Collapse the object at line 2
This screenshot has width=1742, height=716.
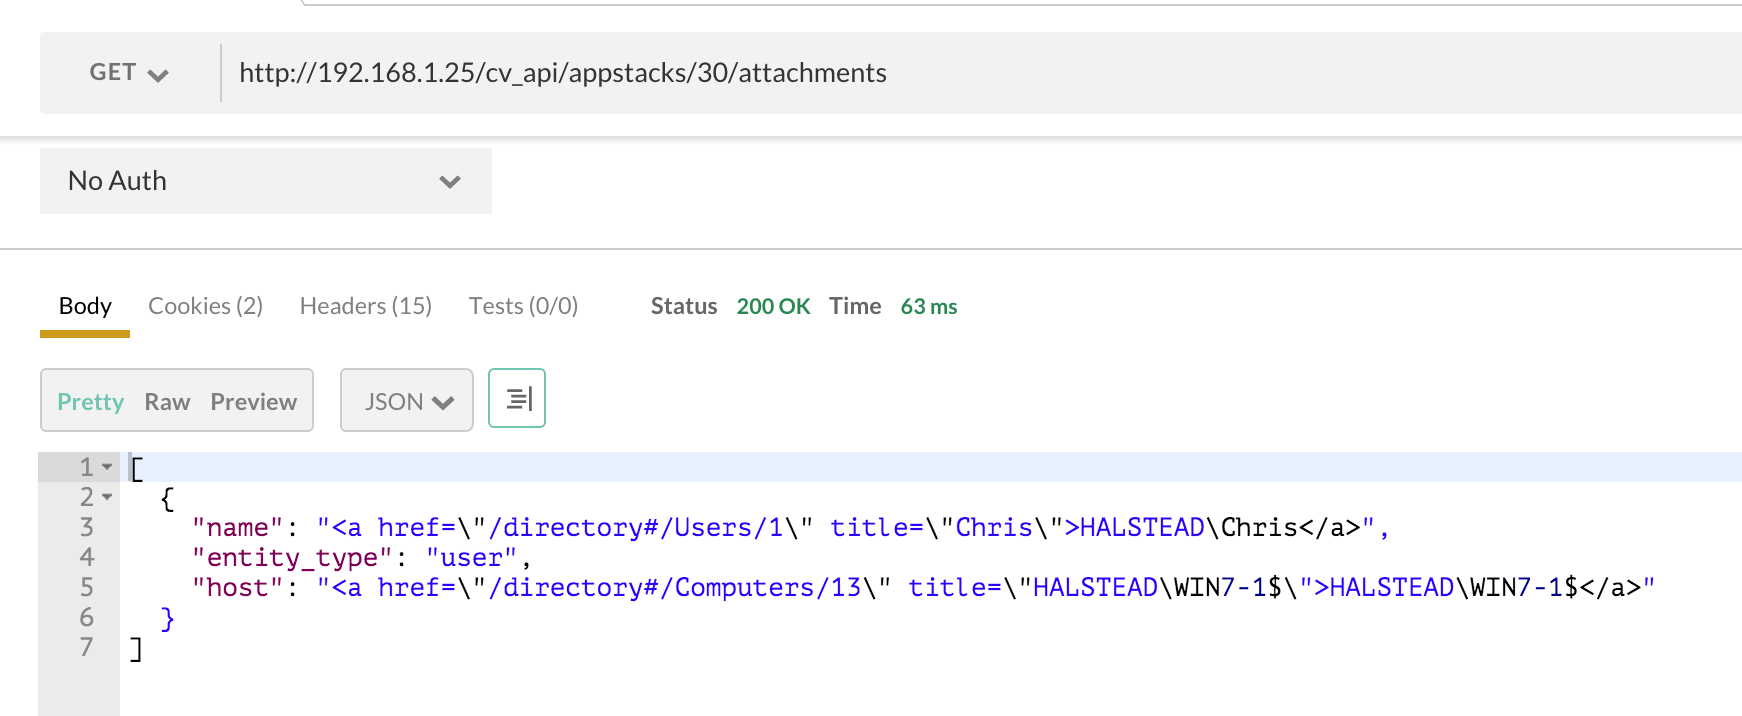(107, 497)
